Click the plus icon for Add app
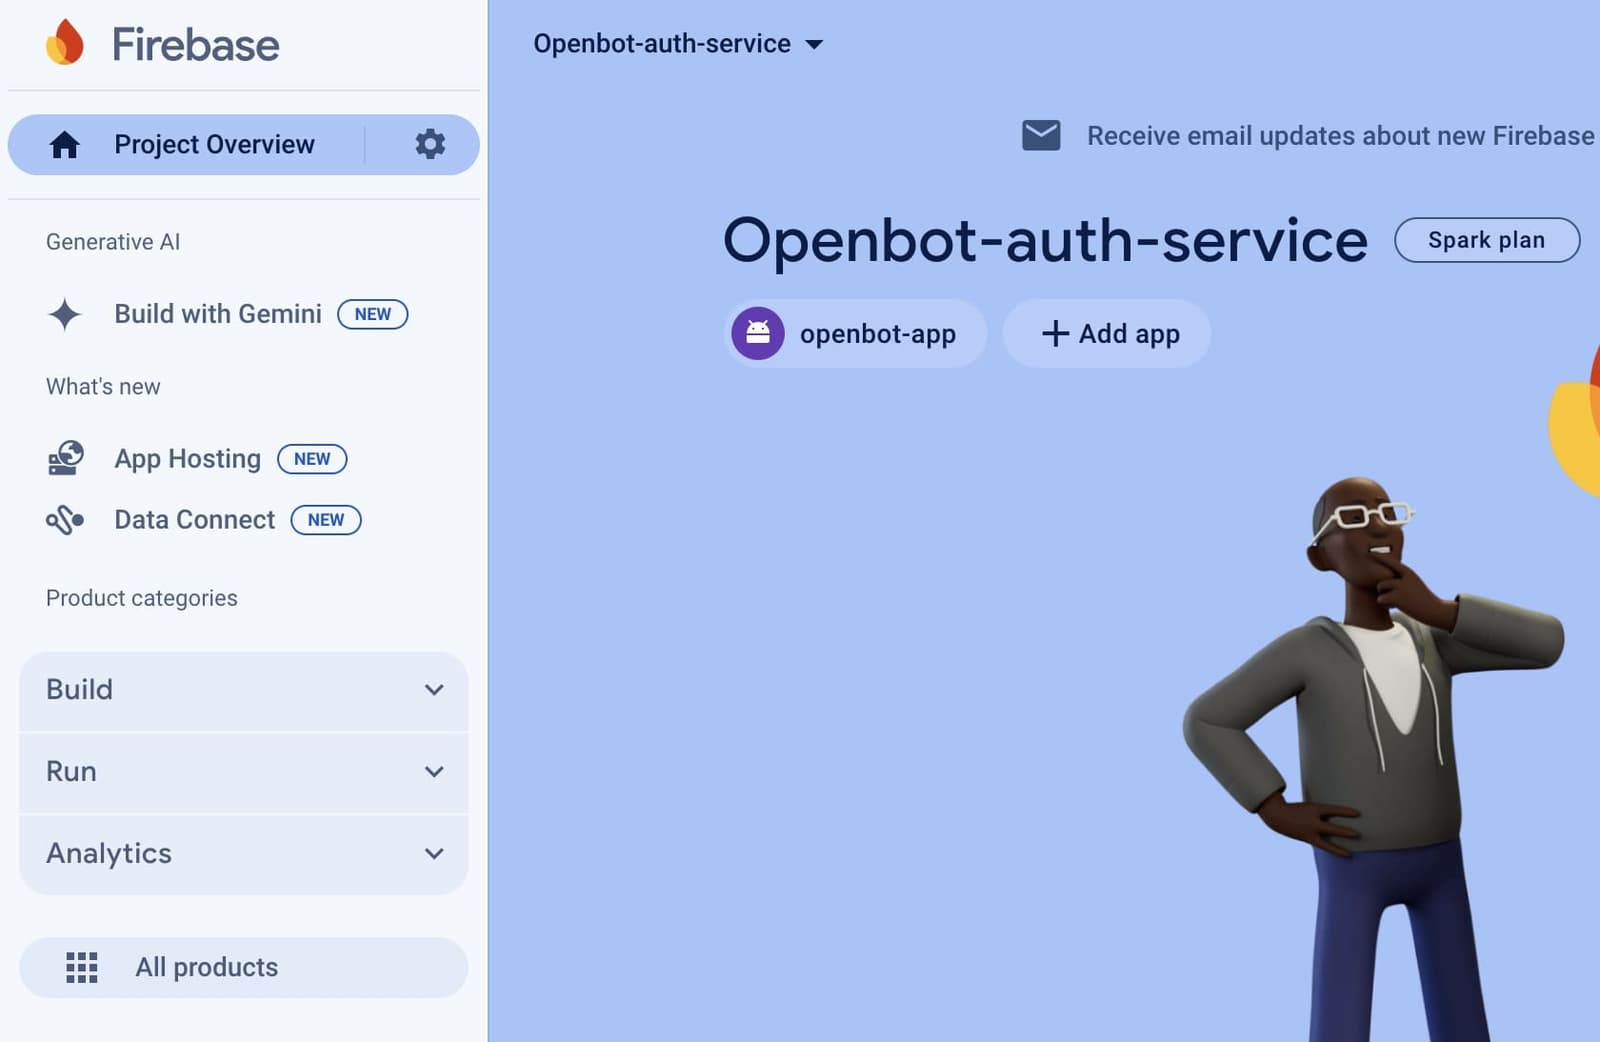Screen dimensions: 1600x1042 1055,333
